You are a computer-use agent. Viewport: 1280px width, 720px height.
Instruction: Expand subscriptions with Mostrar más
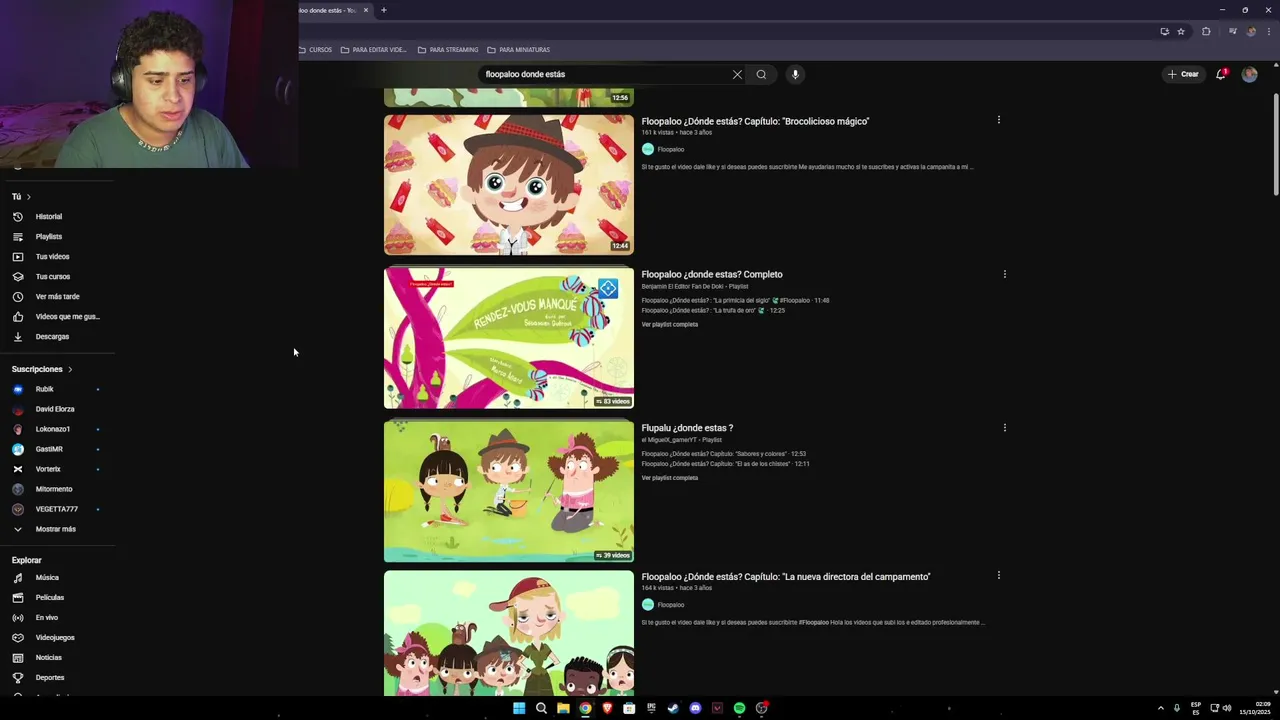click(x=55, y=529)
